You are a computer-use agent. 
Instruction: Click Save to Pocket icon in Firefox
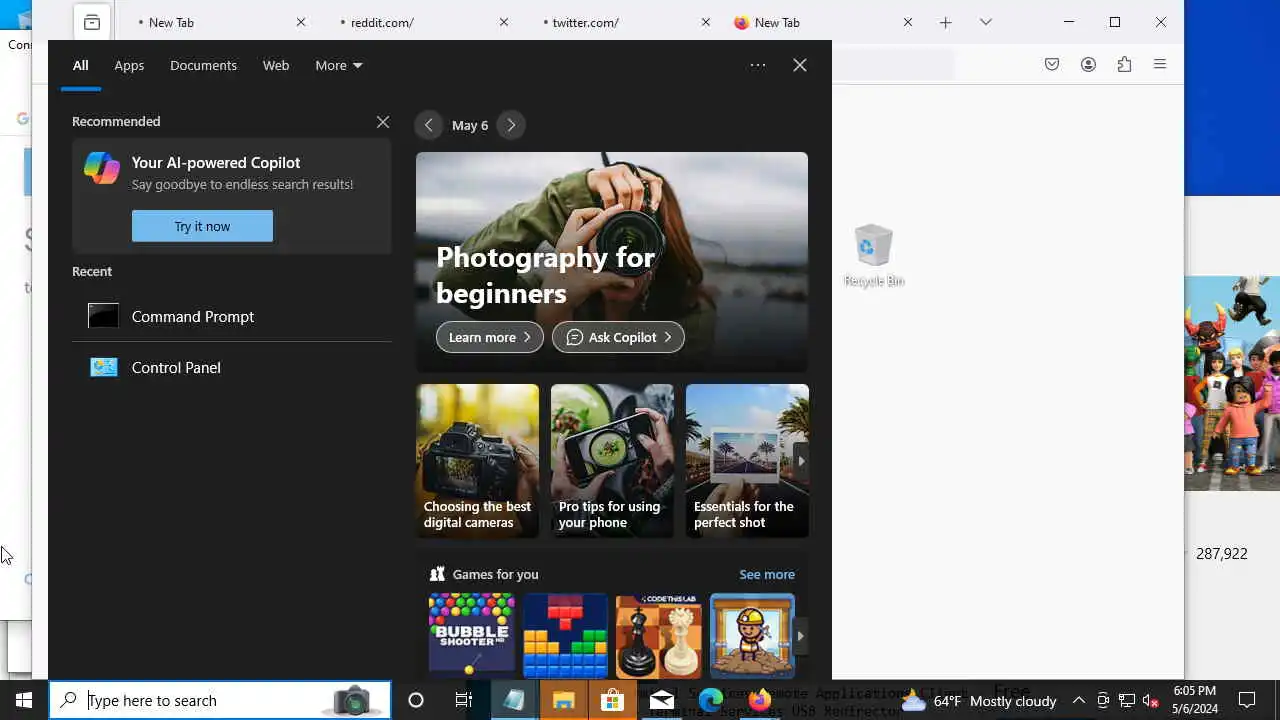pos(1052,64)
